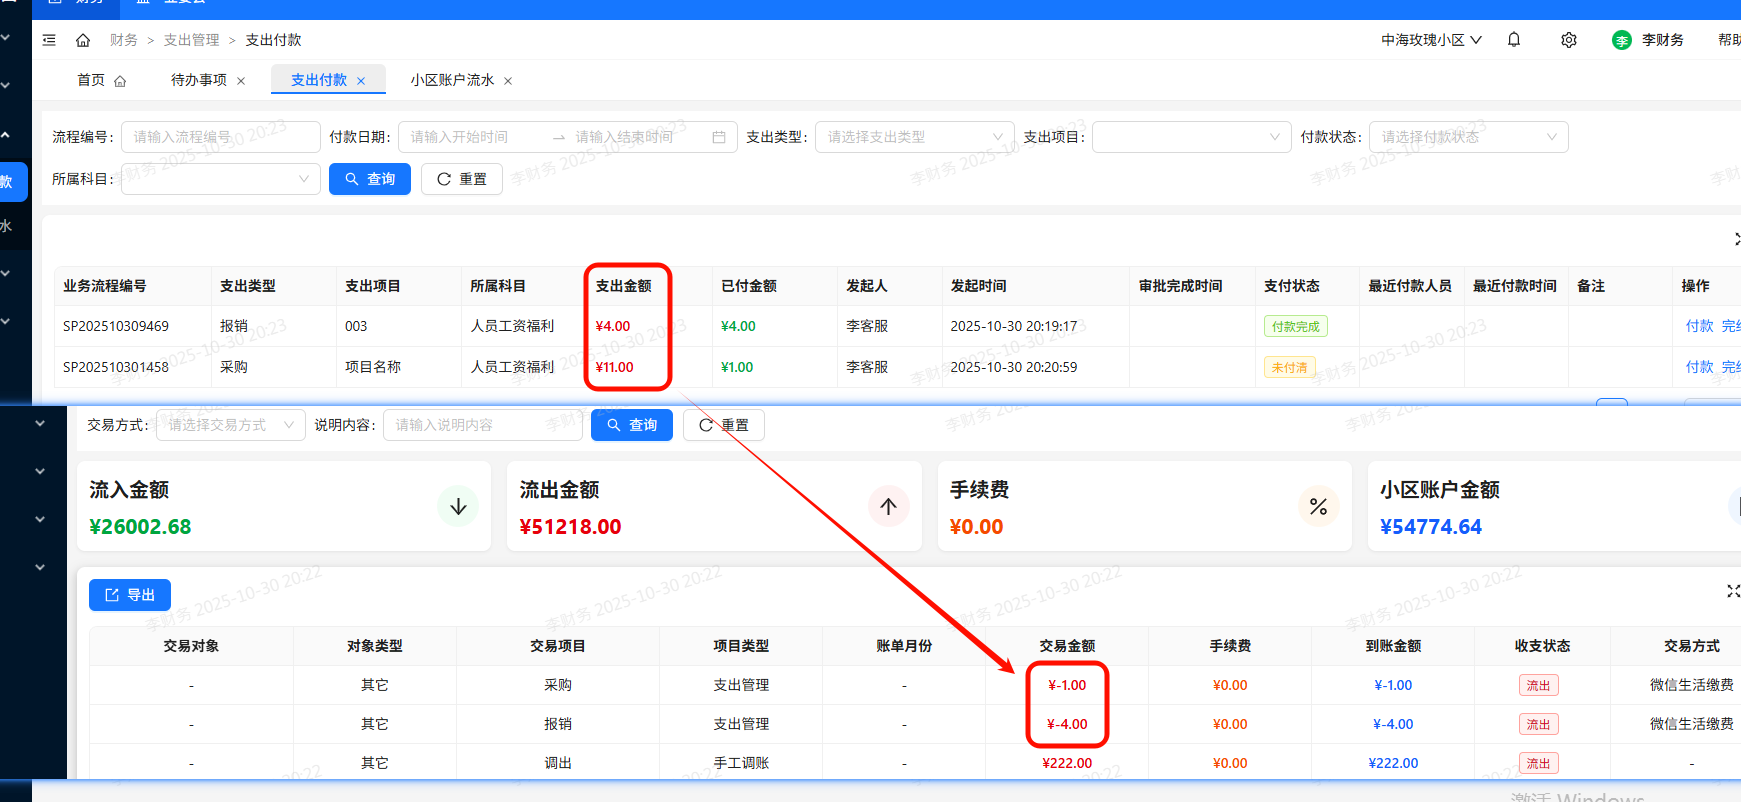Open the 支出类型 dropdown
Image resolution: width=1741 pixels, height=802 pixels.
point(914,137)
